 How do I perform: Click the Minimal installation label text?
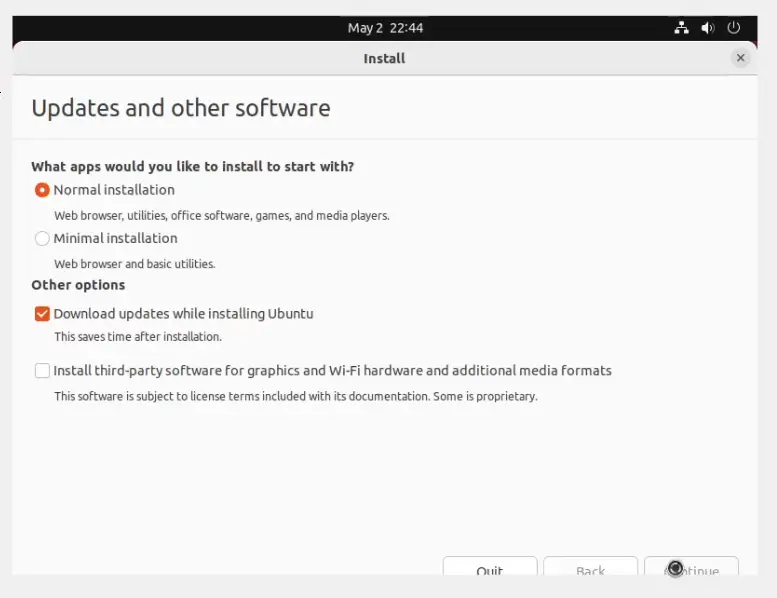tap(115, 238)
